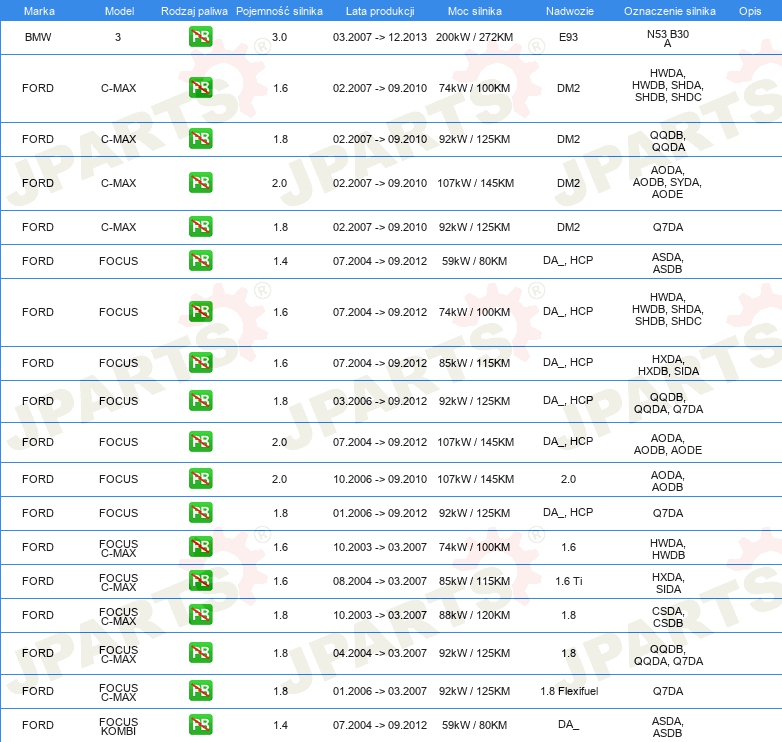The width and height of the screenshot is (782, 742).
Task: Select the 03.2006 -> 09.2012 production years
Action: click(x=380, y=401)
